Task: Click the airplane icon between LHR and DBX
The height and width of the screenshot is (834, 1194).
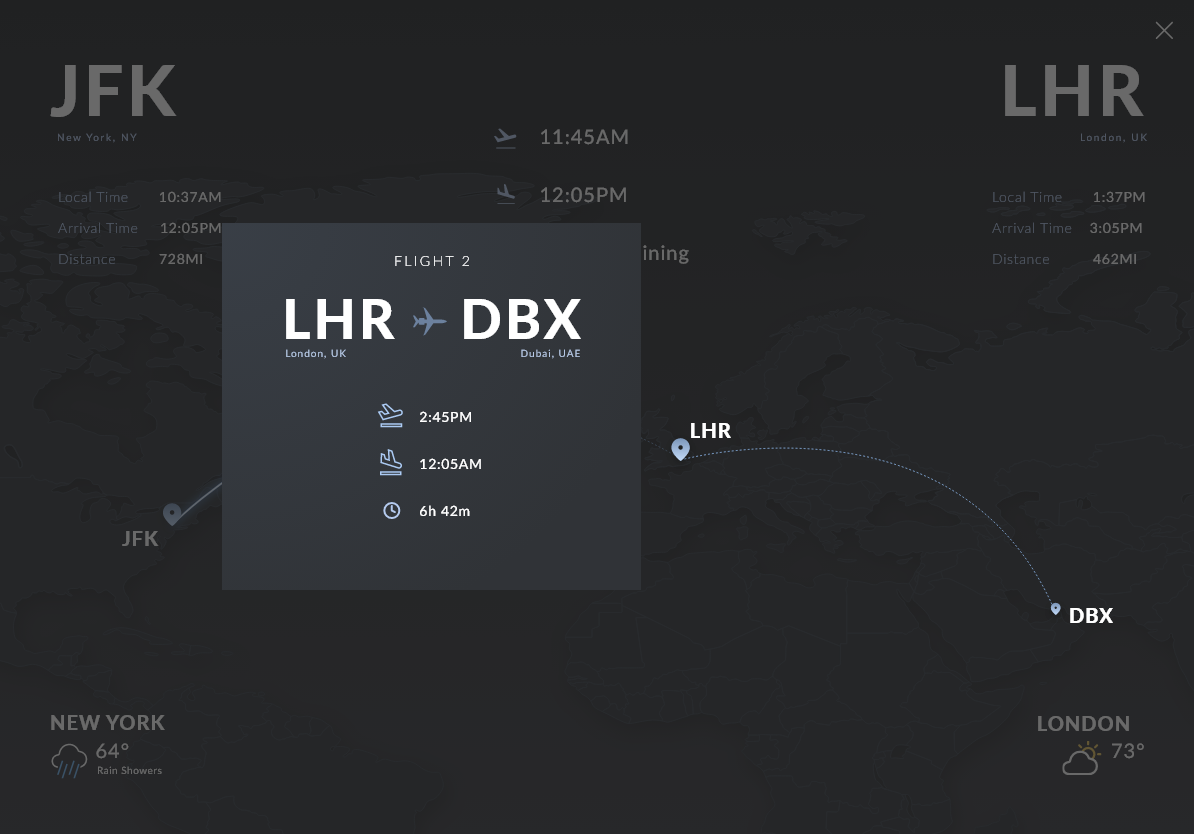Action: [429, 322]
